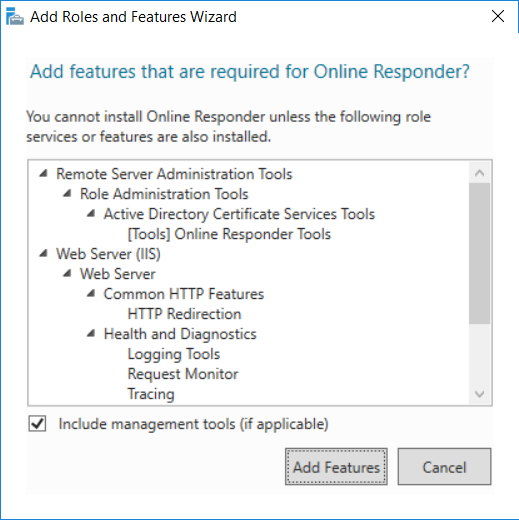This screenshot has width=519, height=520.
Task: Click the wizard icon in title bar
Action: (x=15, y=17)
